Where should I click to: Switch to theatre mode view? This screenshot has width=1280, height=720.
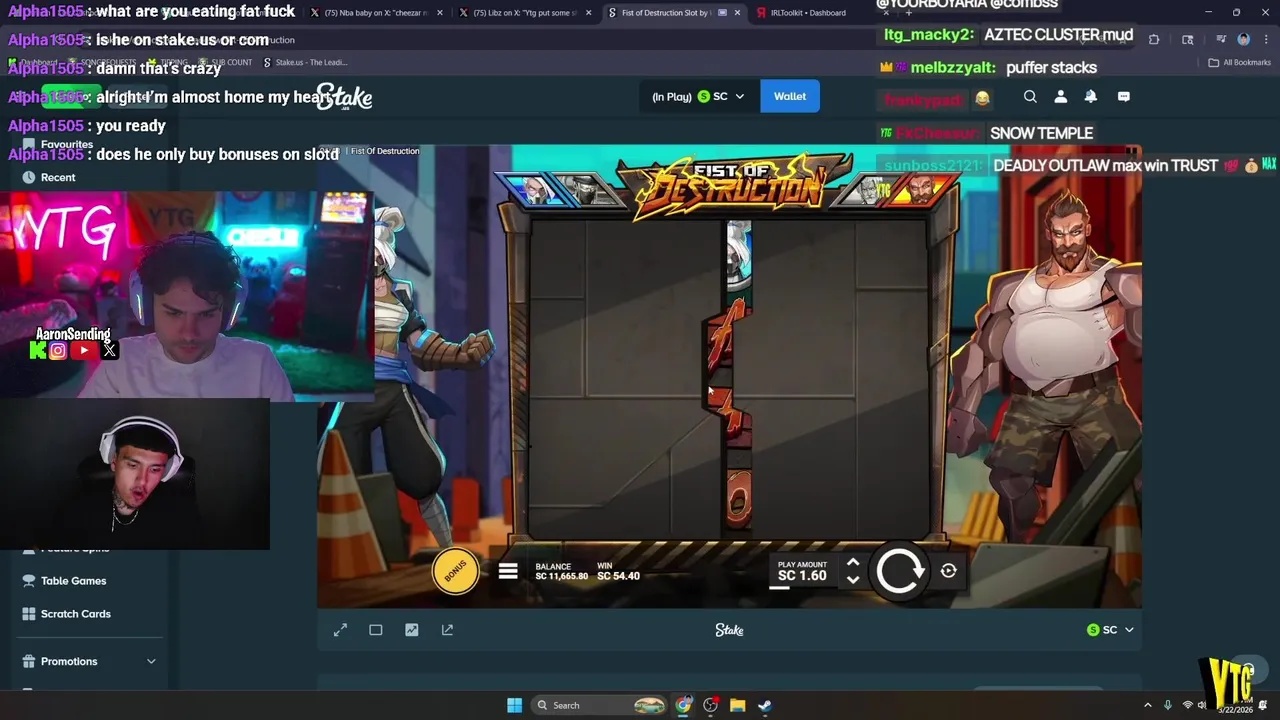376,630
